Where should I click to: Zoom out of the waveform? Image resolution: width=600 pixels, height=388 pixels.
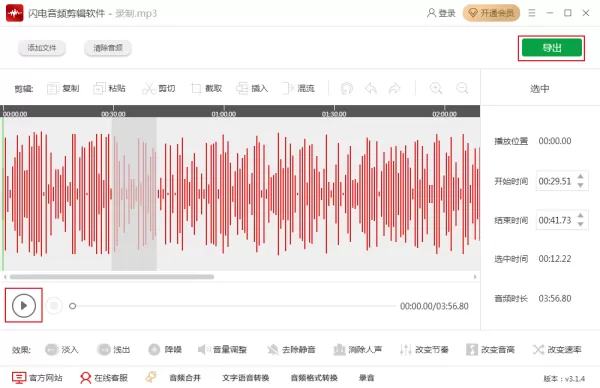462,88
